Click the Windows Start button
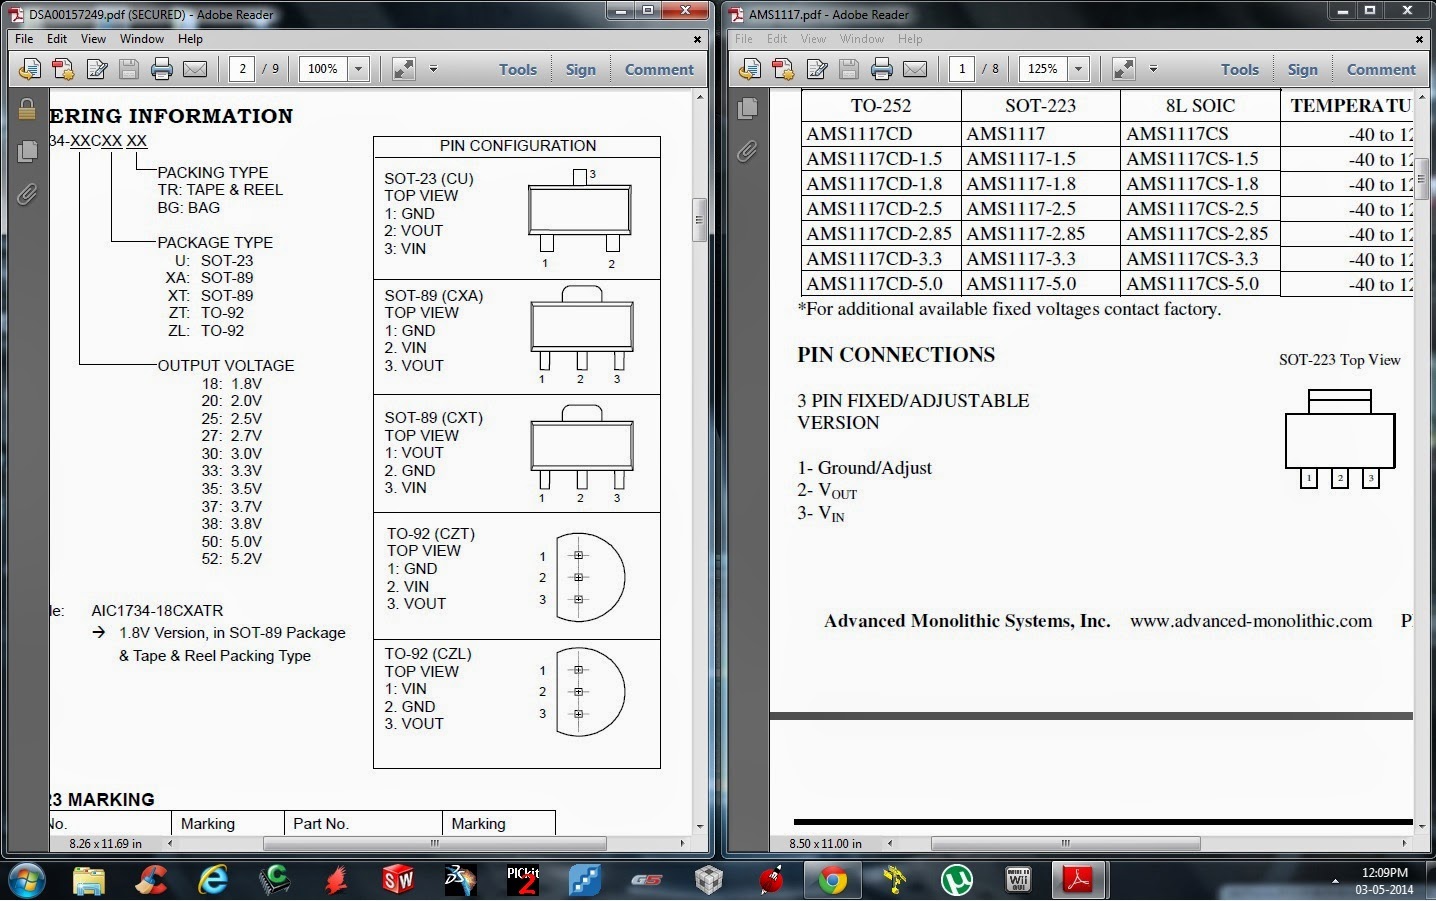The width and height of the screenshot is (1436, 901). tap(27, 880)
